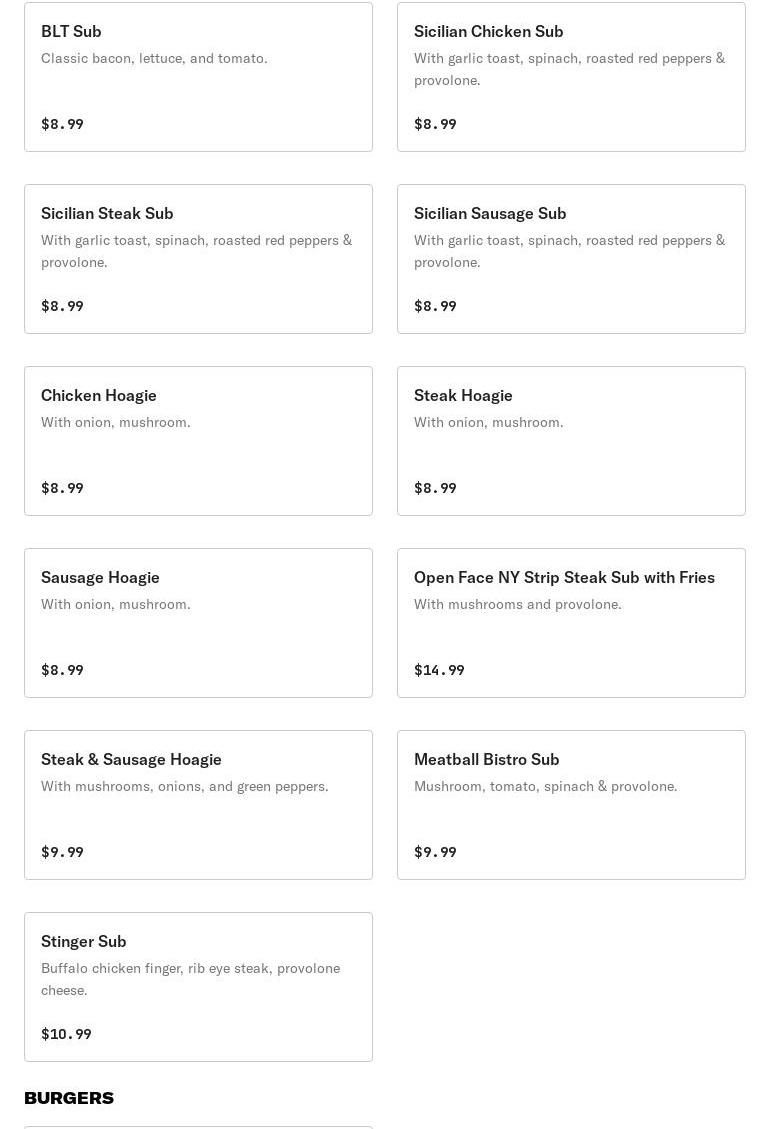Screen dimensions: 770x1129
Task: Open the Sicilian Sausage Sub item
Action: (571, 259)
